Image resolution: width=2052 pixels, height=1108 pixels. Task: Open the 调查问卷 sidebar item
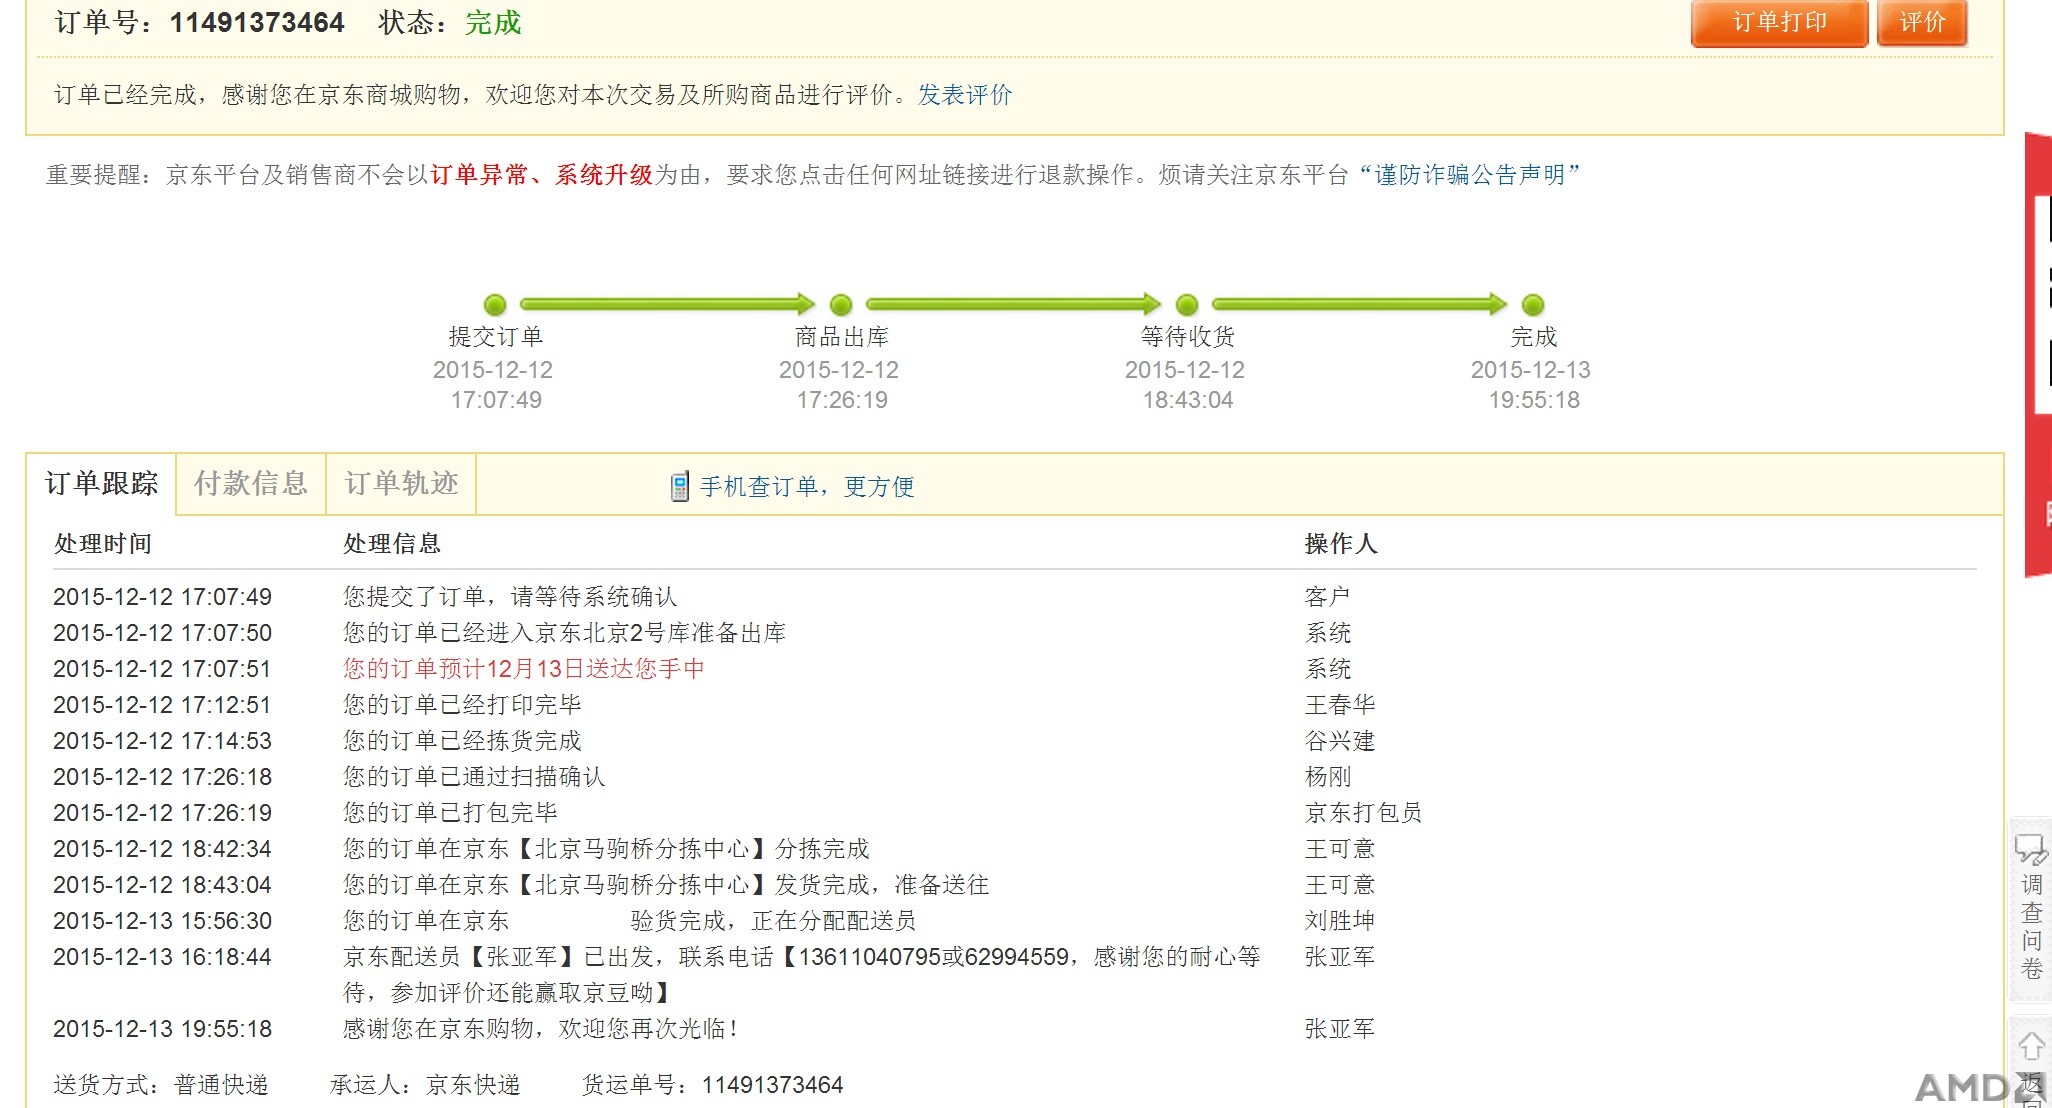[x=2031, y=910]
